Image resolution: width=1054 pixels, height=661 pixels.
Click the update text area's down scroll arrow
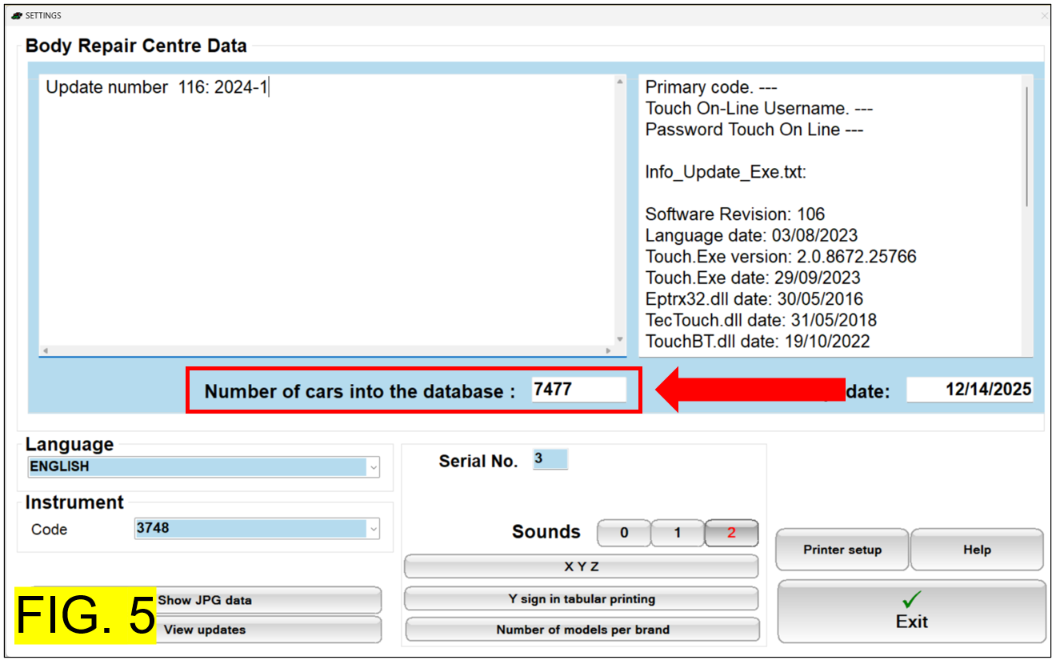620,340
